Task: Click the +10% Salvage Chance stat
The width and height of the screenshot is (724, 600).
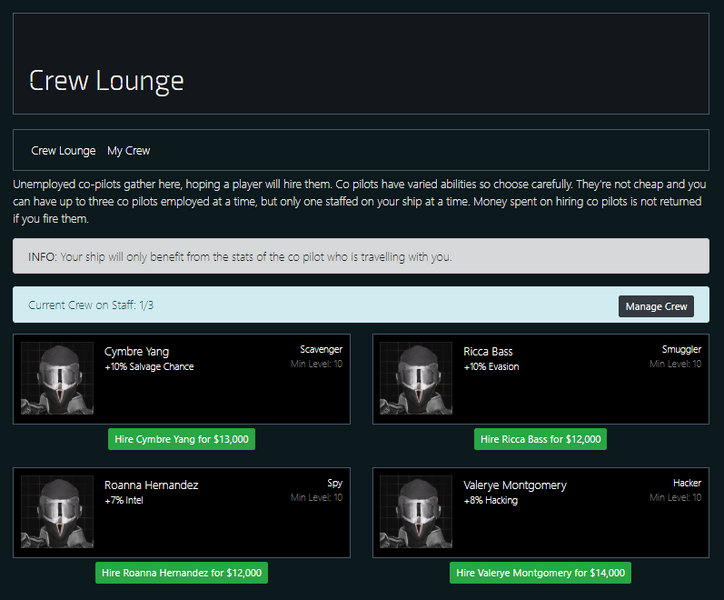Action: point(149,367)
